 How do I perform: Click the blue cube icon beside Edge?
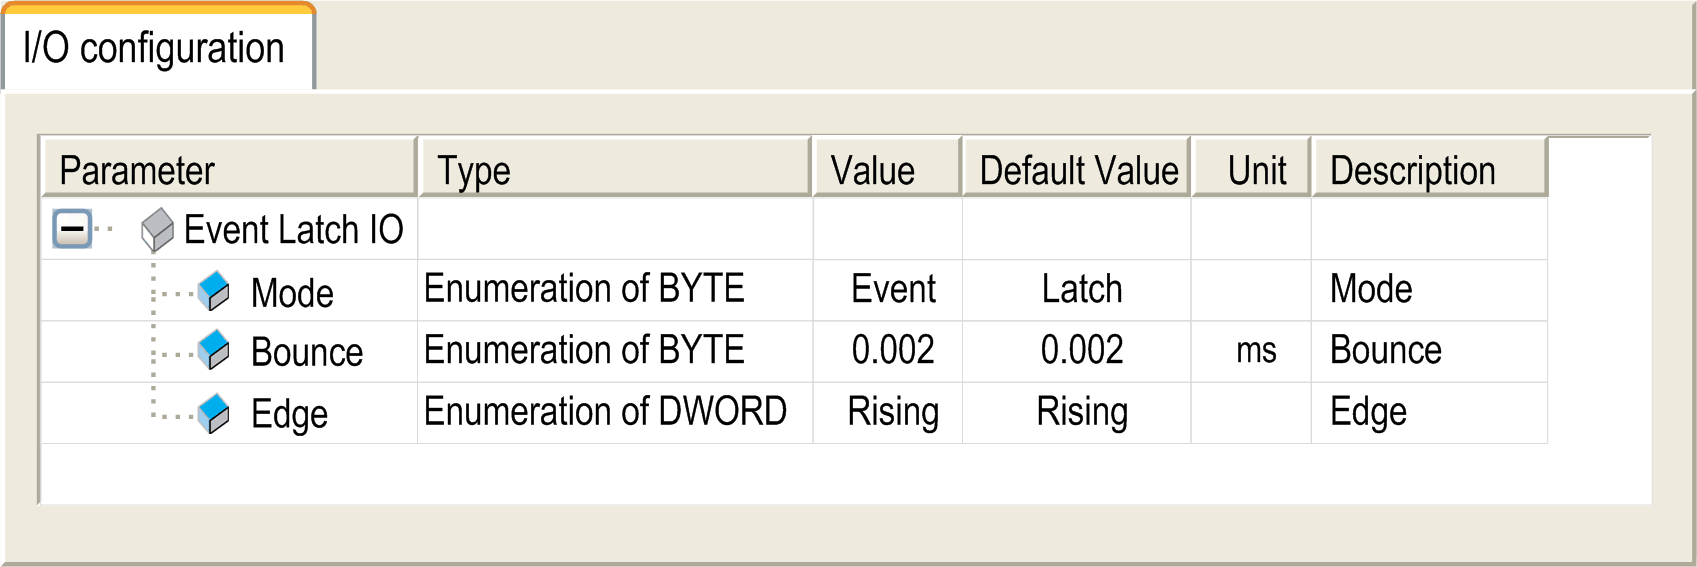click(x=213, y=413)
